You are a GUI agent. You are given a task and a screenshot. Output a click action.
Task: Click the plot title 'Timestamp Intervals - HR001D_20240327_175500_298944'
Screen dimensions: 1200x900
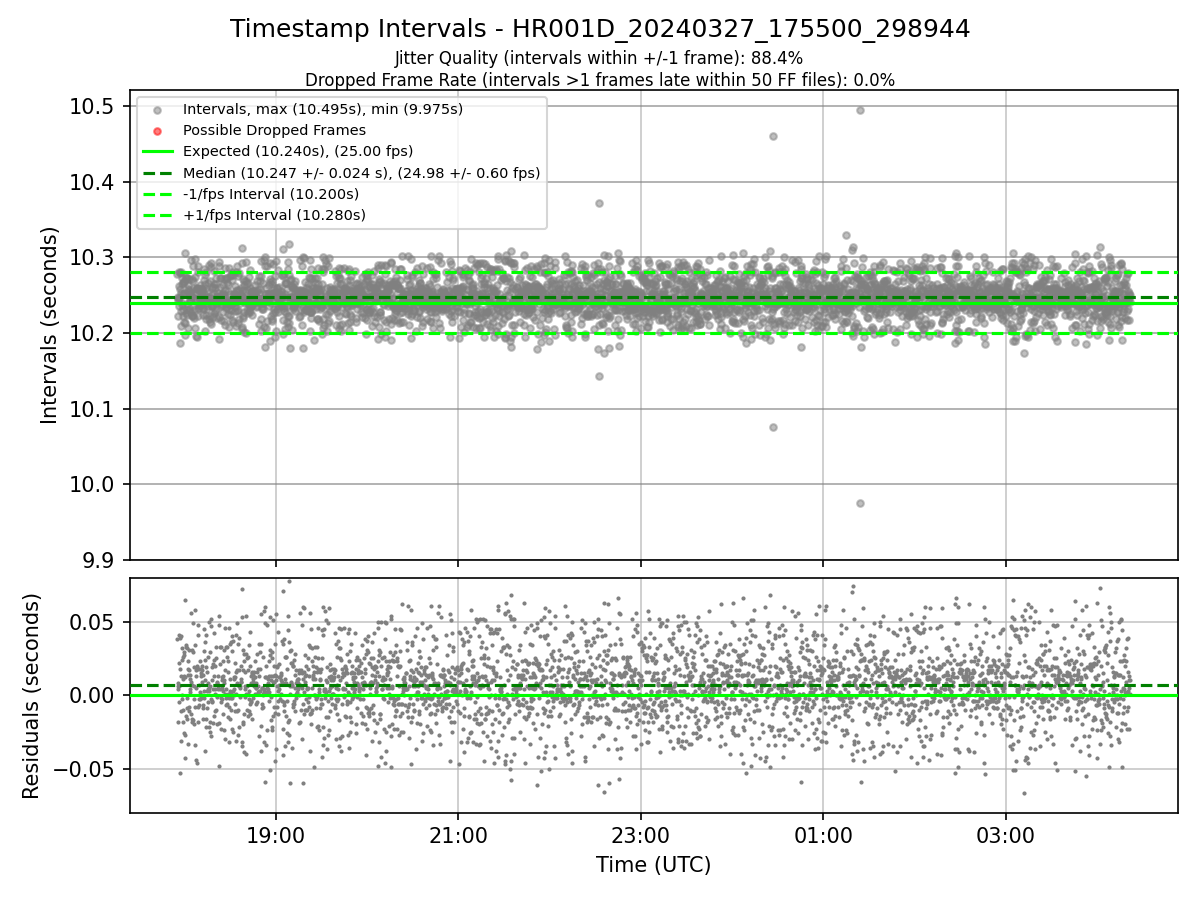pyautogui.click(x=600, y=29)
